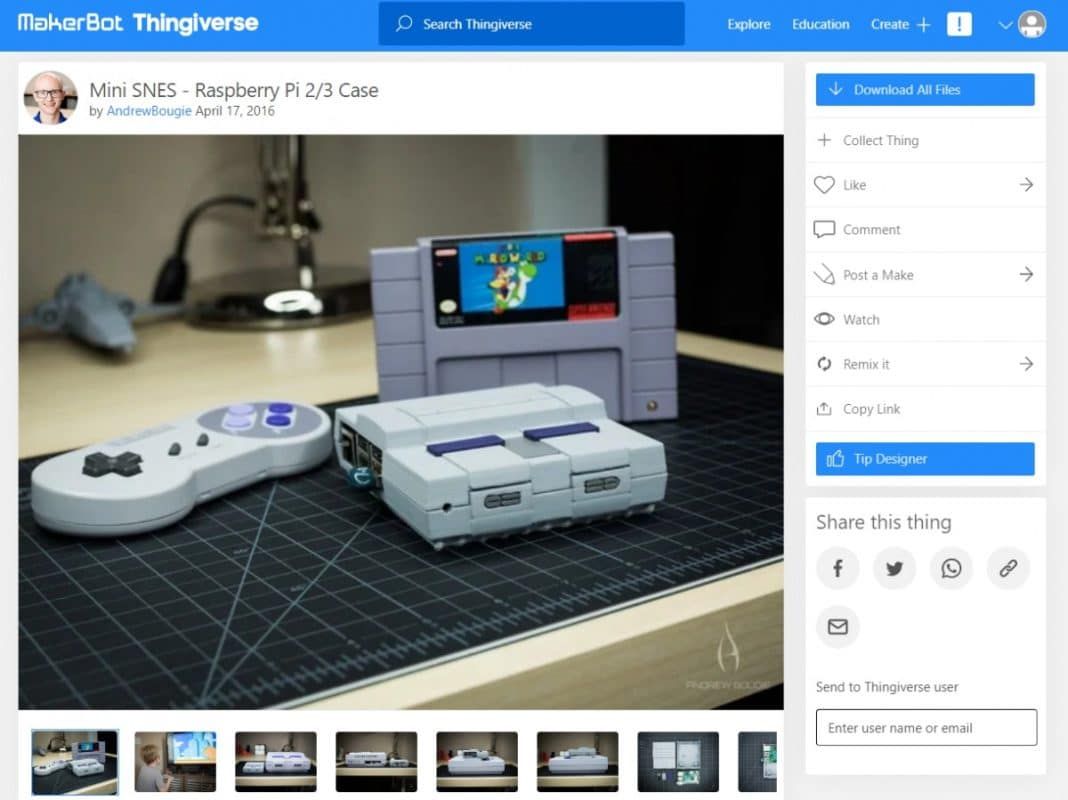
Task: Expand the account dropdown chevron
Action: (1005, 24)
